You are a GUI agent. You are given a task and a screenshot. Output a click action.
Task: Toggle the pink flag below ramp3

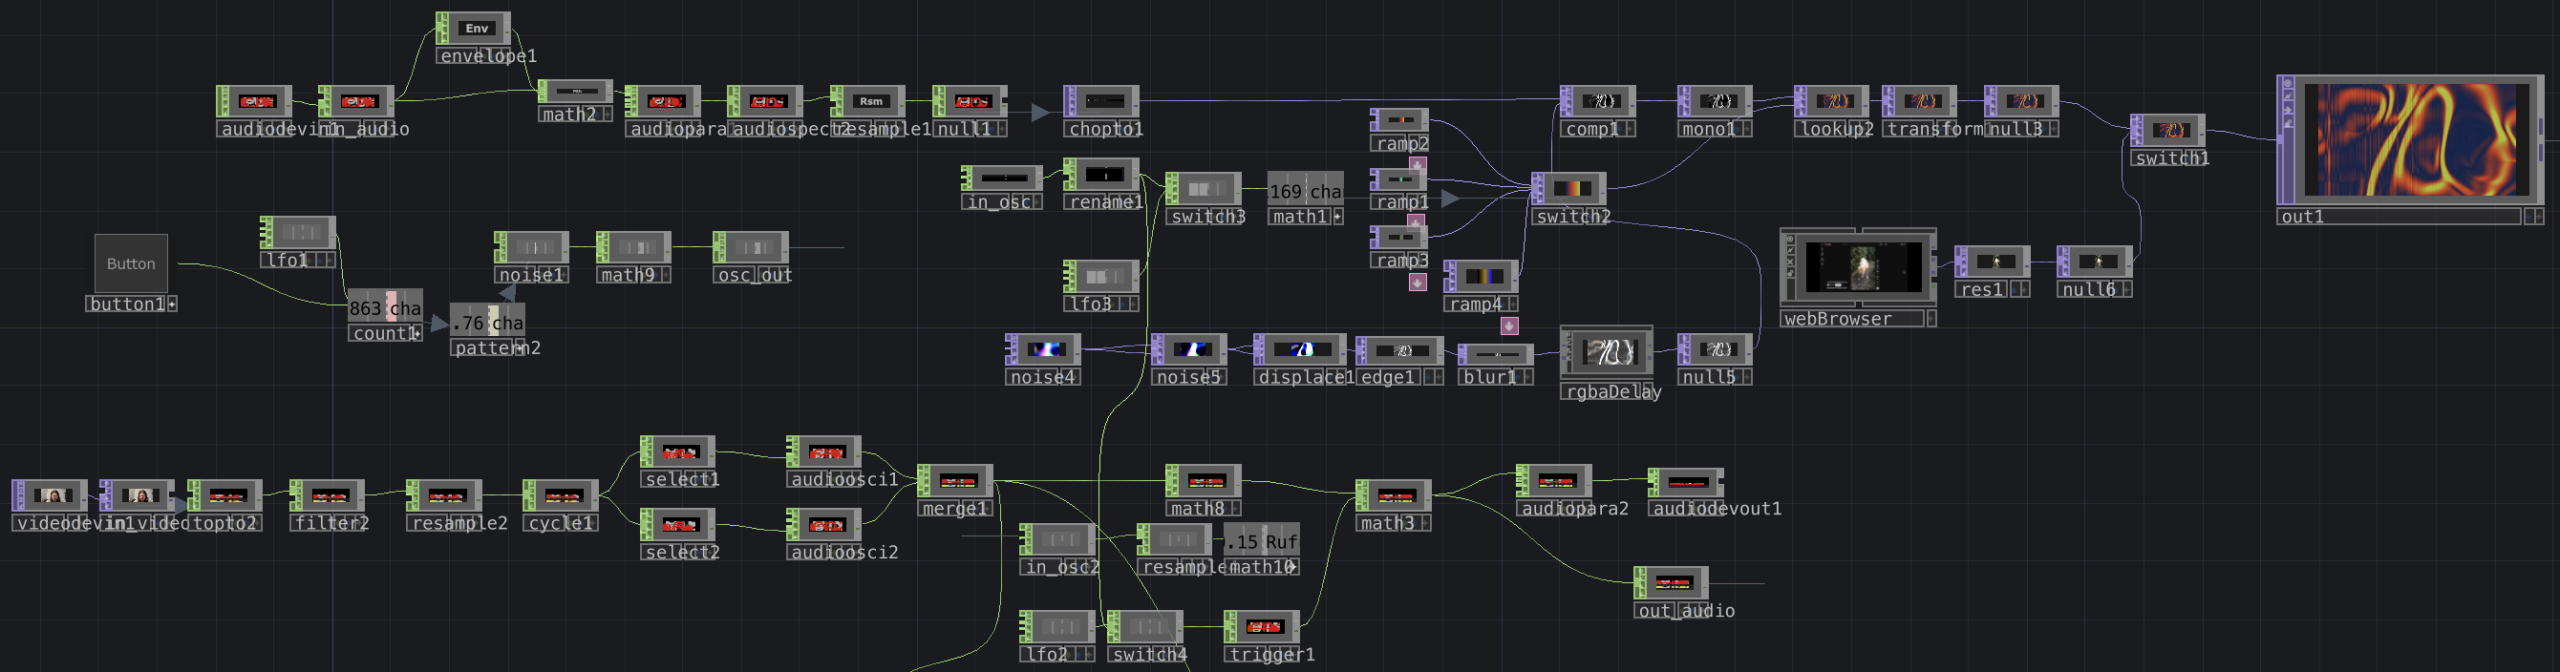click(x=1417, y=282)
